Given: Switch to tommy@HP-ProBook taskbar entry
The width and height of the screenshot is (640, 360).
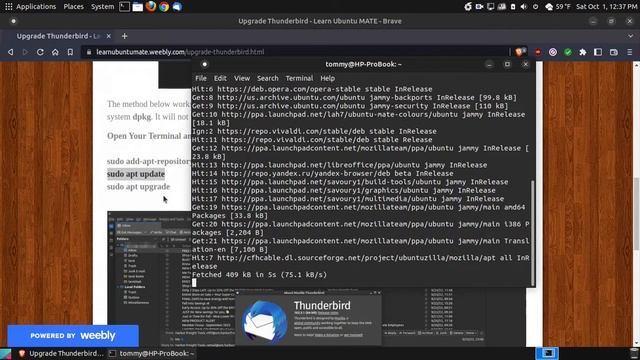Looking at the screenshot, I should [151, 353].
